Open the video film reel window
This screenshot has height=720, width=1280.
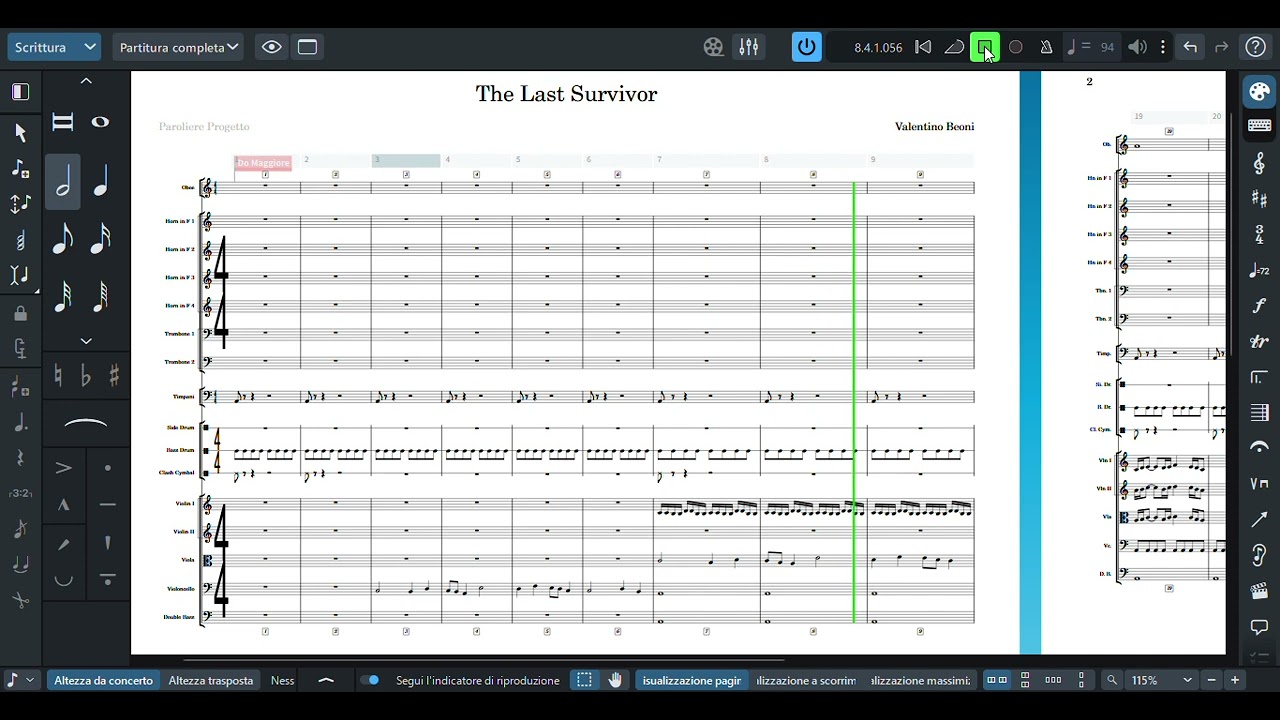(713, 47)
